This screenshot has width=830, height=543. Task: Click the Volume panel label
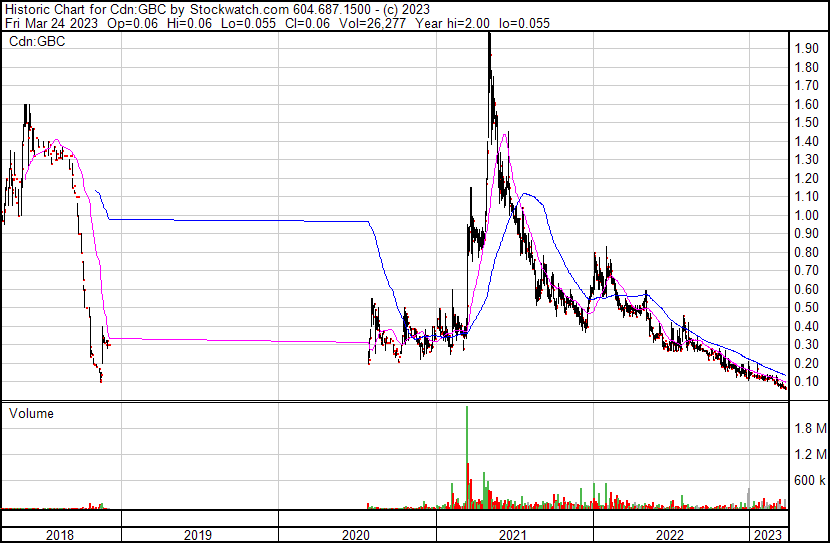tap(31, 413)
